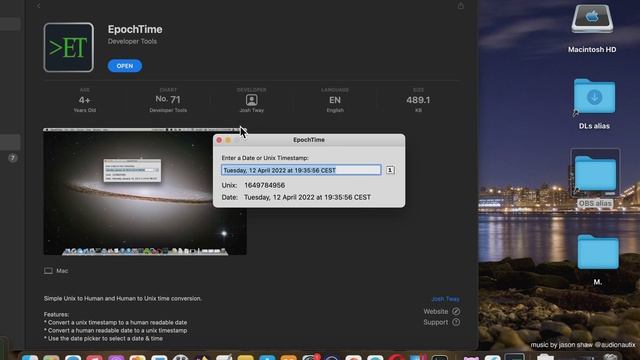This screenshot has width=640, height=360.
Task: Close the EpochTime window with the red button
Action: (219, 140)
